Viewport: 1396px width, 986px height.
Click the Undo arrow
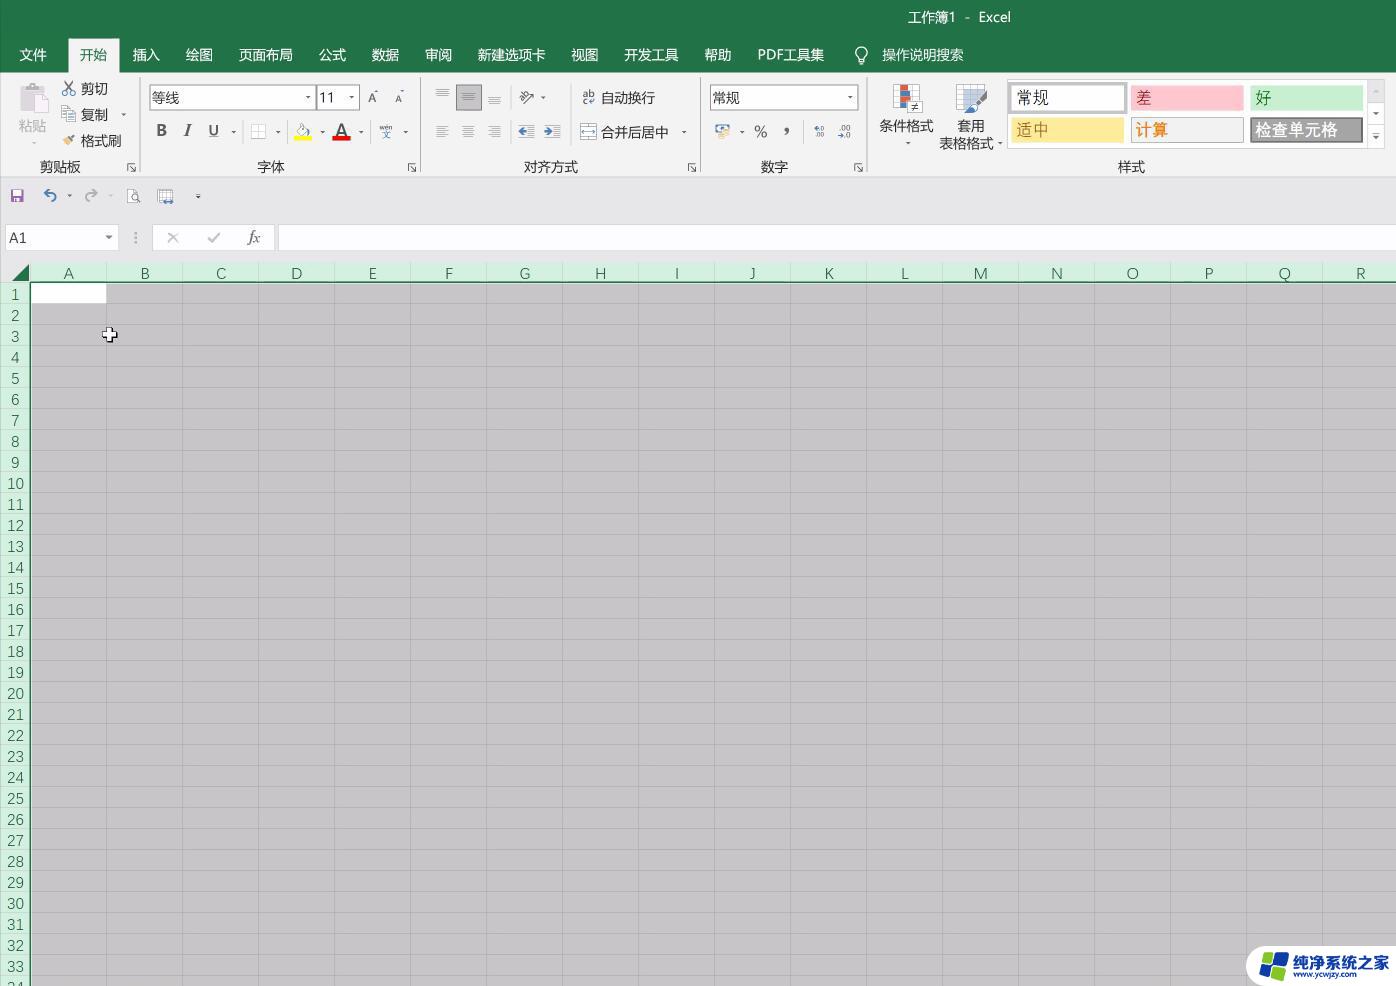(x=50, y=196)
